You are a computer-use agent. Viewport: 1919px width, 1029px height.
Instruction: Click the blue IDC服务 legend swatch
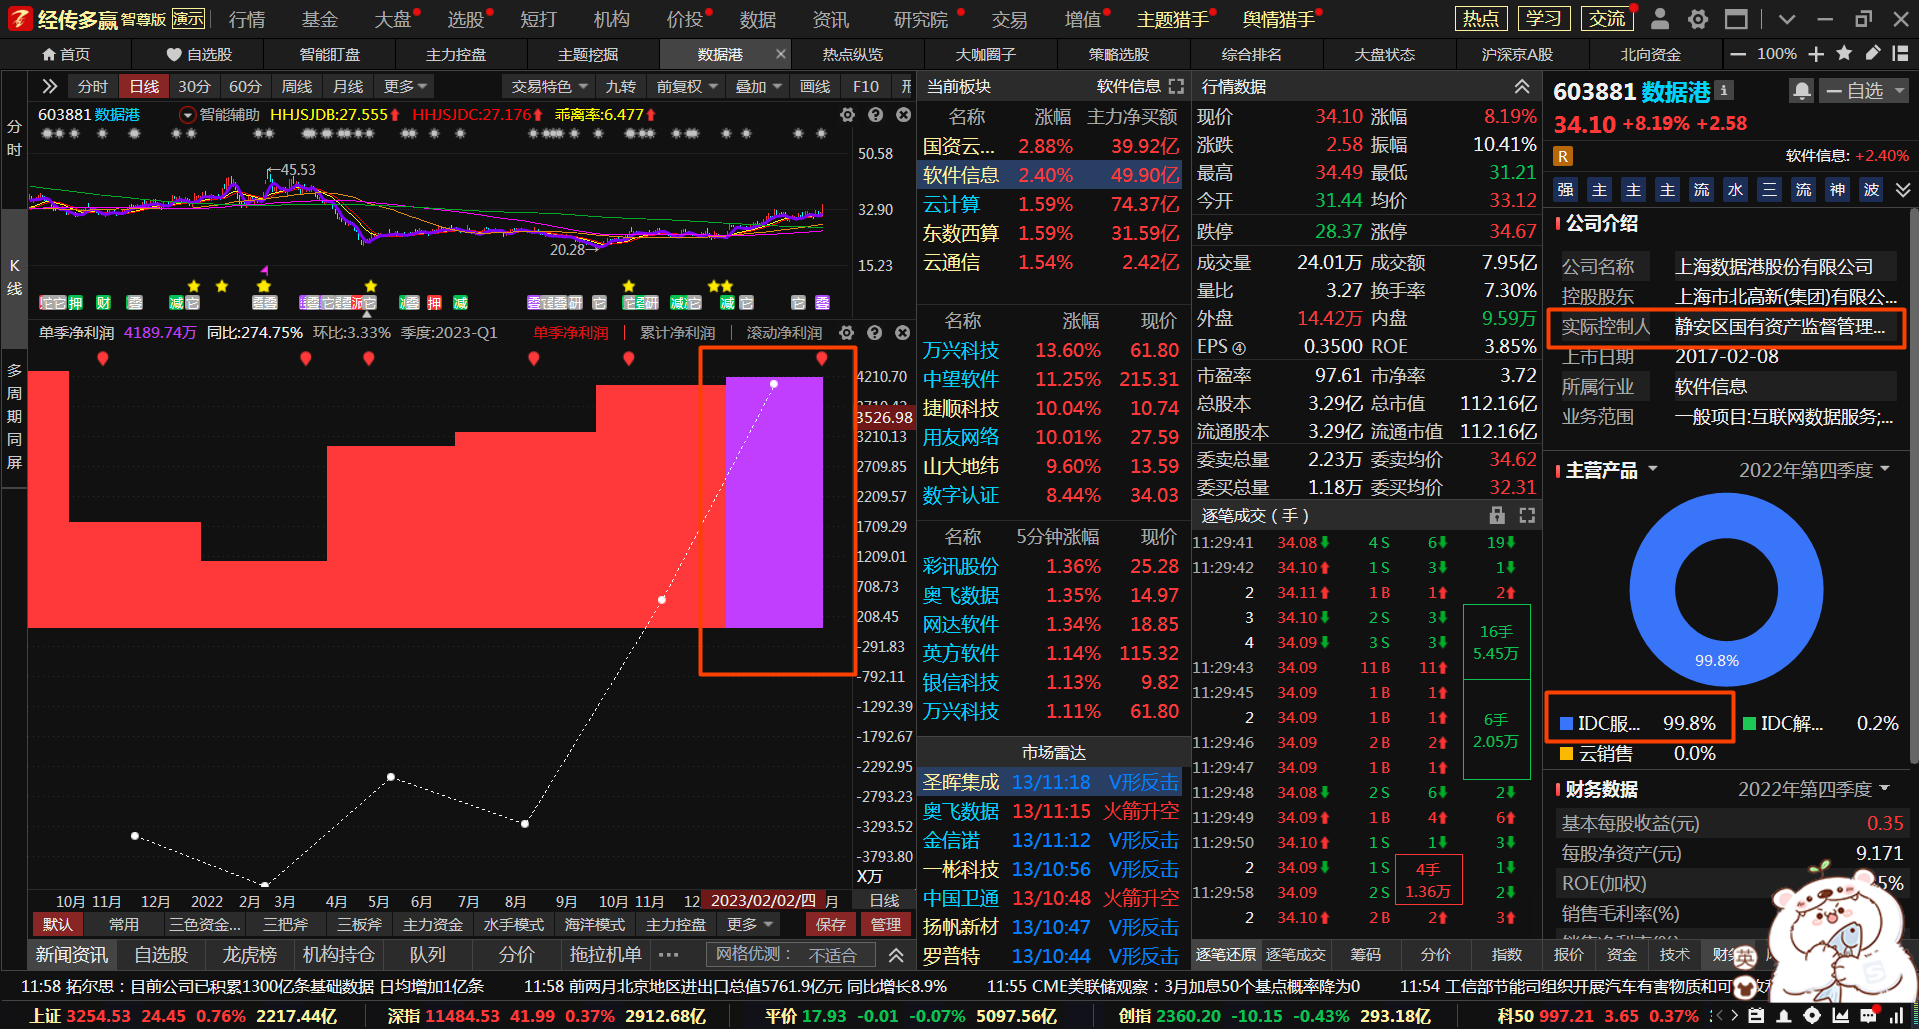point(1567,723)
